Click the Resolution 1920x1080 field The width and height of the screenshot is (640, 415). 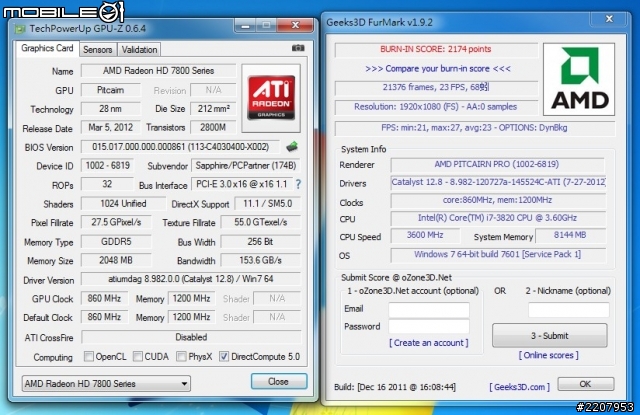tap(436, 107)
